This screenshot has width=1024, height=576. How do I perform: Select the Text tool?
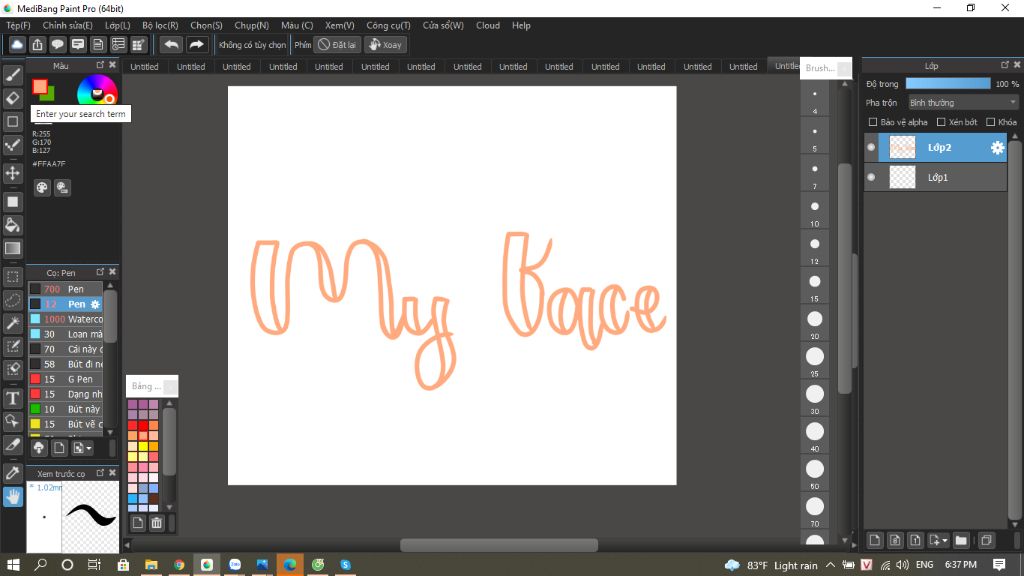point(12,398)
